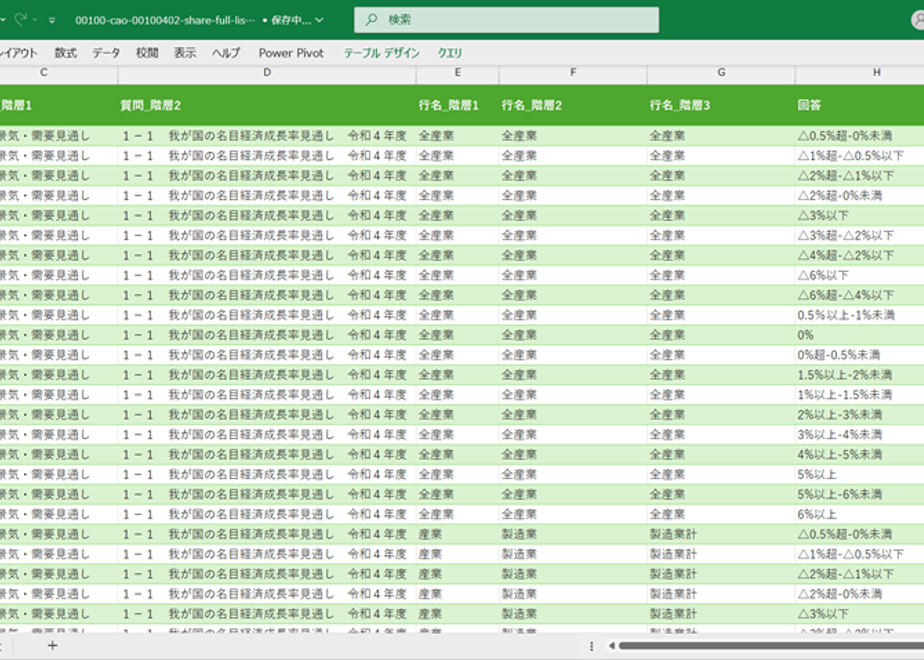Image resolution: width=924 pixels, height=660 pixels.
Task: Select column D header
Action: [x=267, y=73]
